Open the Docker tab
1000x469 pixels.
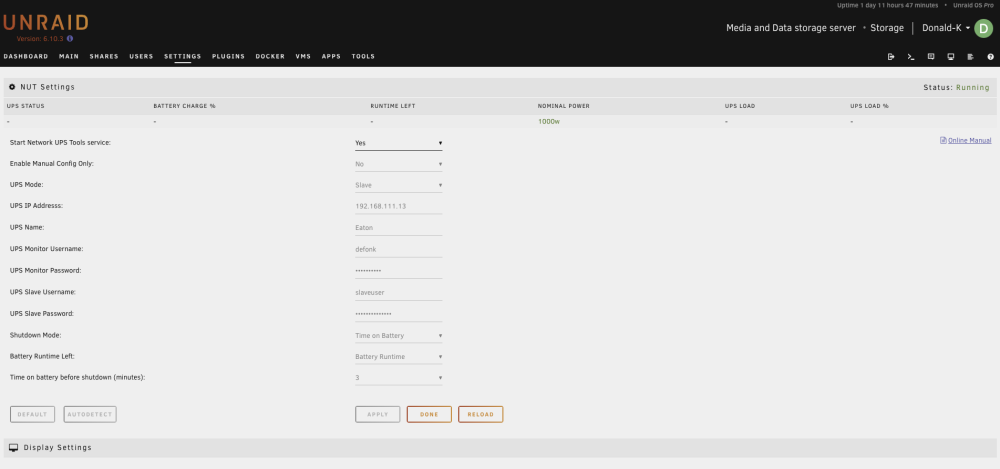[270, 56]
